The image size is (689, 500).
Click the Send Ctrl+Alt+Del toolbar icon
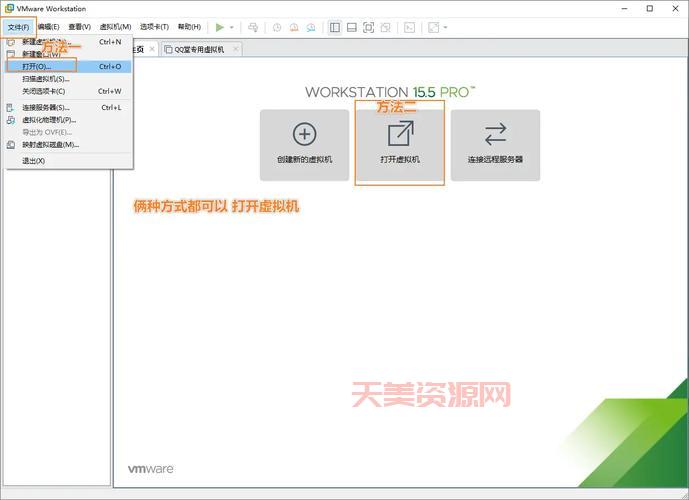tap(253, 28)
